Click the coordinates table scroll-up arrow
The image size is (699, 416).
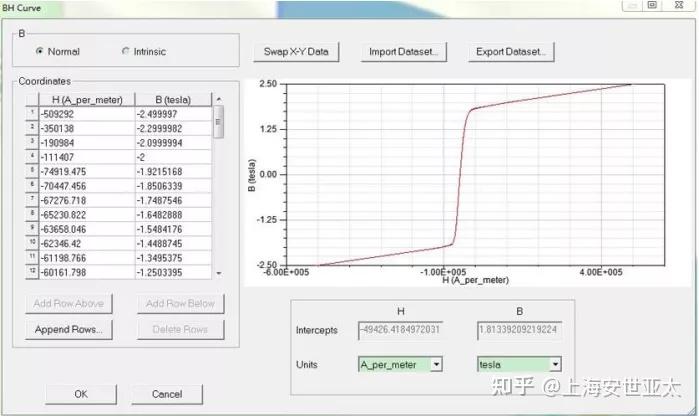click(218, 99)
